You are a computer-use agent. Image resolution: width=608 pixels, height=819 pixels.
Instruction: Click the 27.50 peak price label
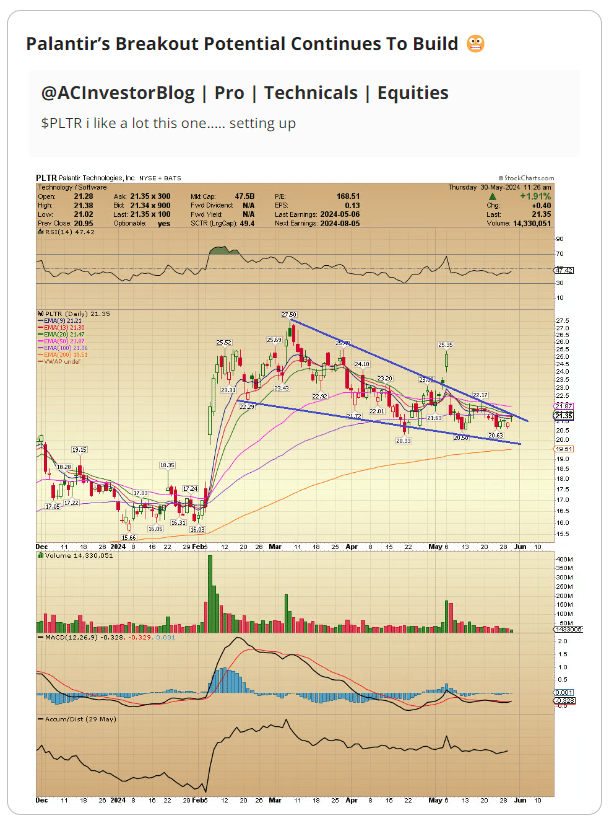click(x=289, y=314)
